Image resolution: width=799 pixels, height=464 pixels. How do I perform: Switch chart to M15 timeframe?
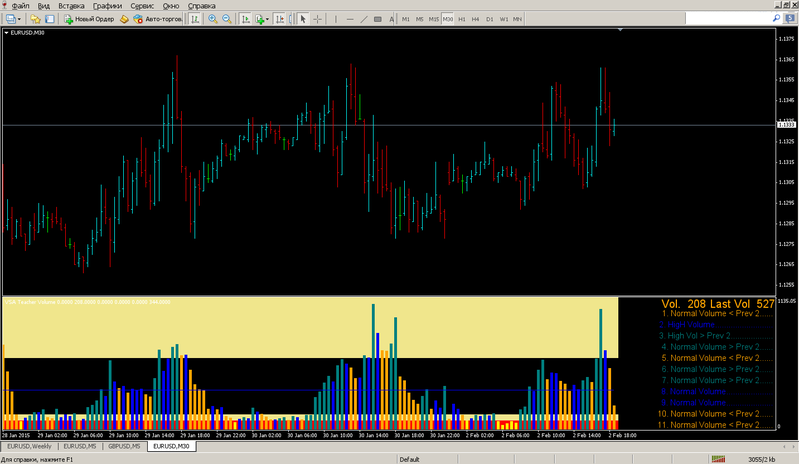point(434,19)
